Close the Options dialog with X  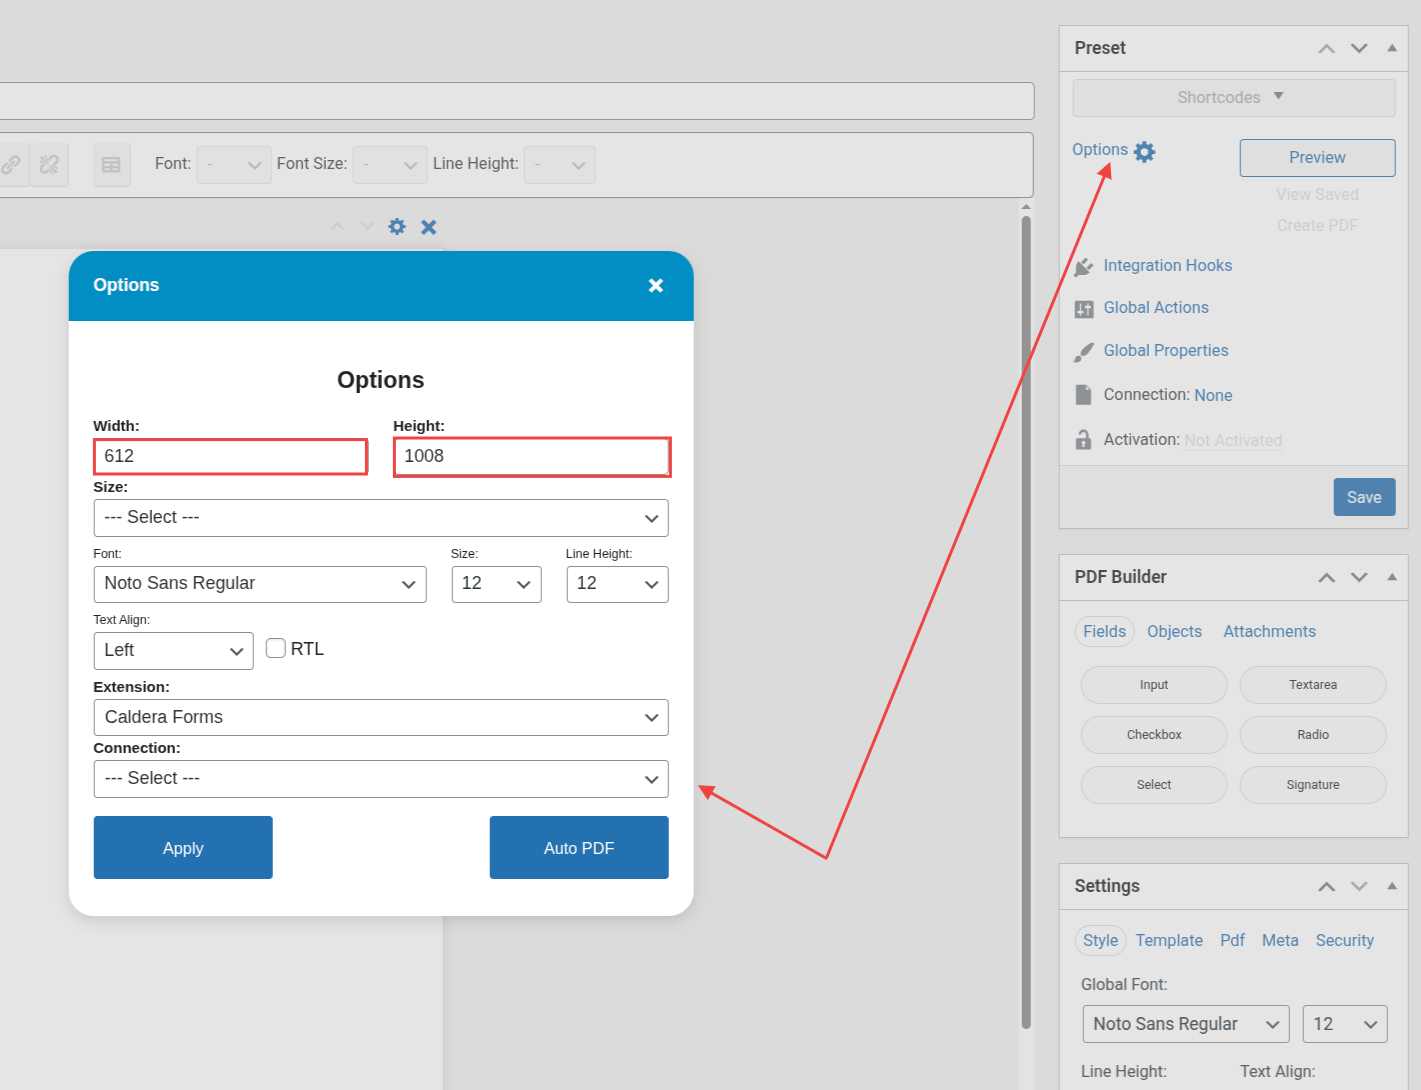coord(655,286)
